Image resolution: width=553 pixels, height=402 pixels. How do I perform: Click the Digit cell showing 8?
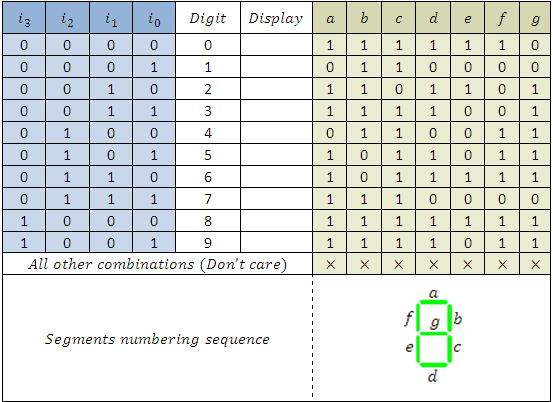208,221
